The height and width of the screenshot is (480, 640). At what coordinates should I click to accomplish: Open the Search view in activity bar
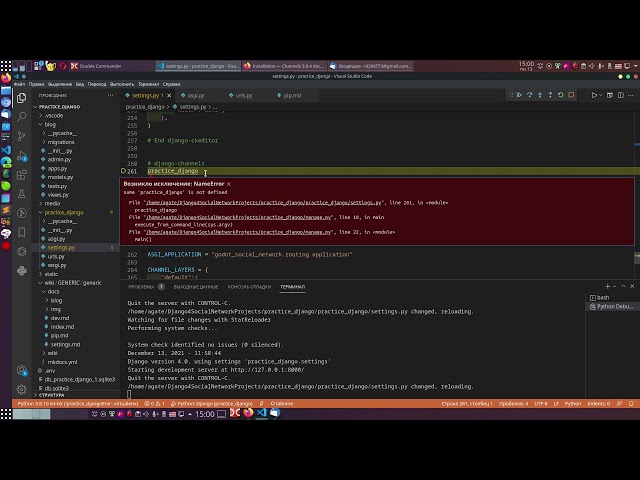[22, 117]
